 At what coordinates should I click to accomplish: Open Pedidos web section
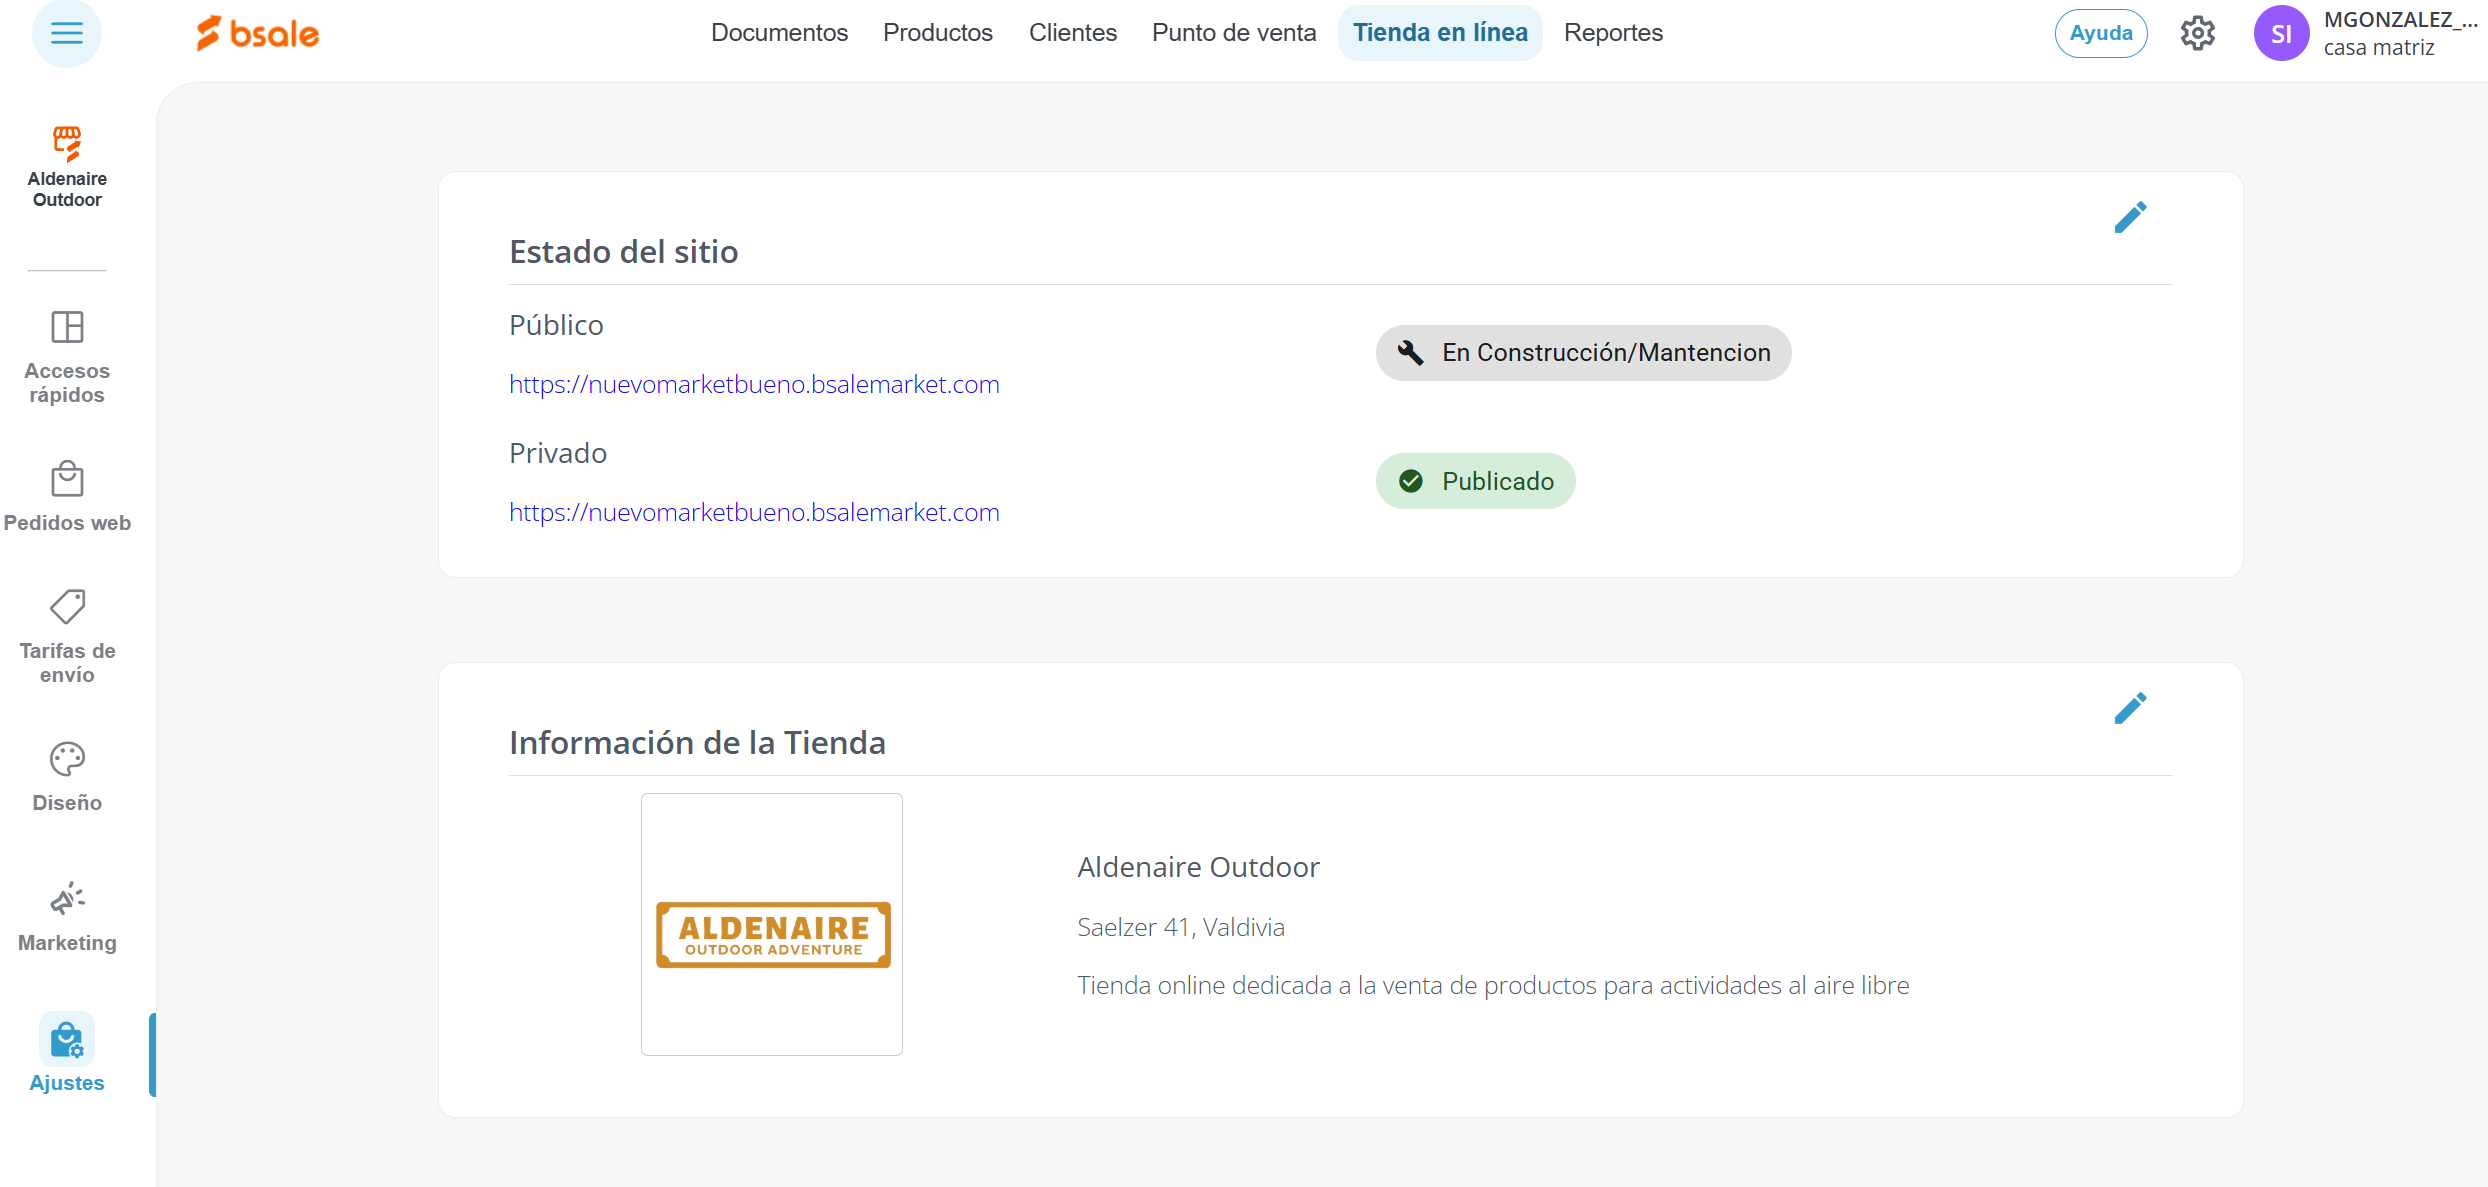[x=67, y=495]
